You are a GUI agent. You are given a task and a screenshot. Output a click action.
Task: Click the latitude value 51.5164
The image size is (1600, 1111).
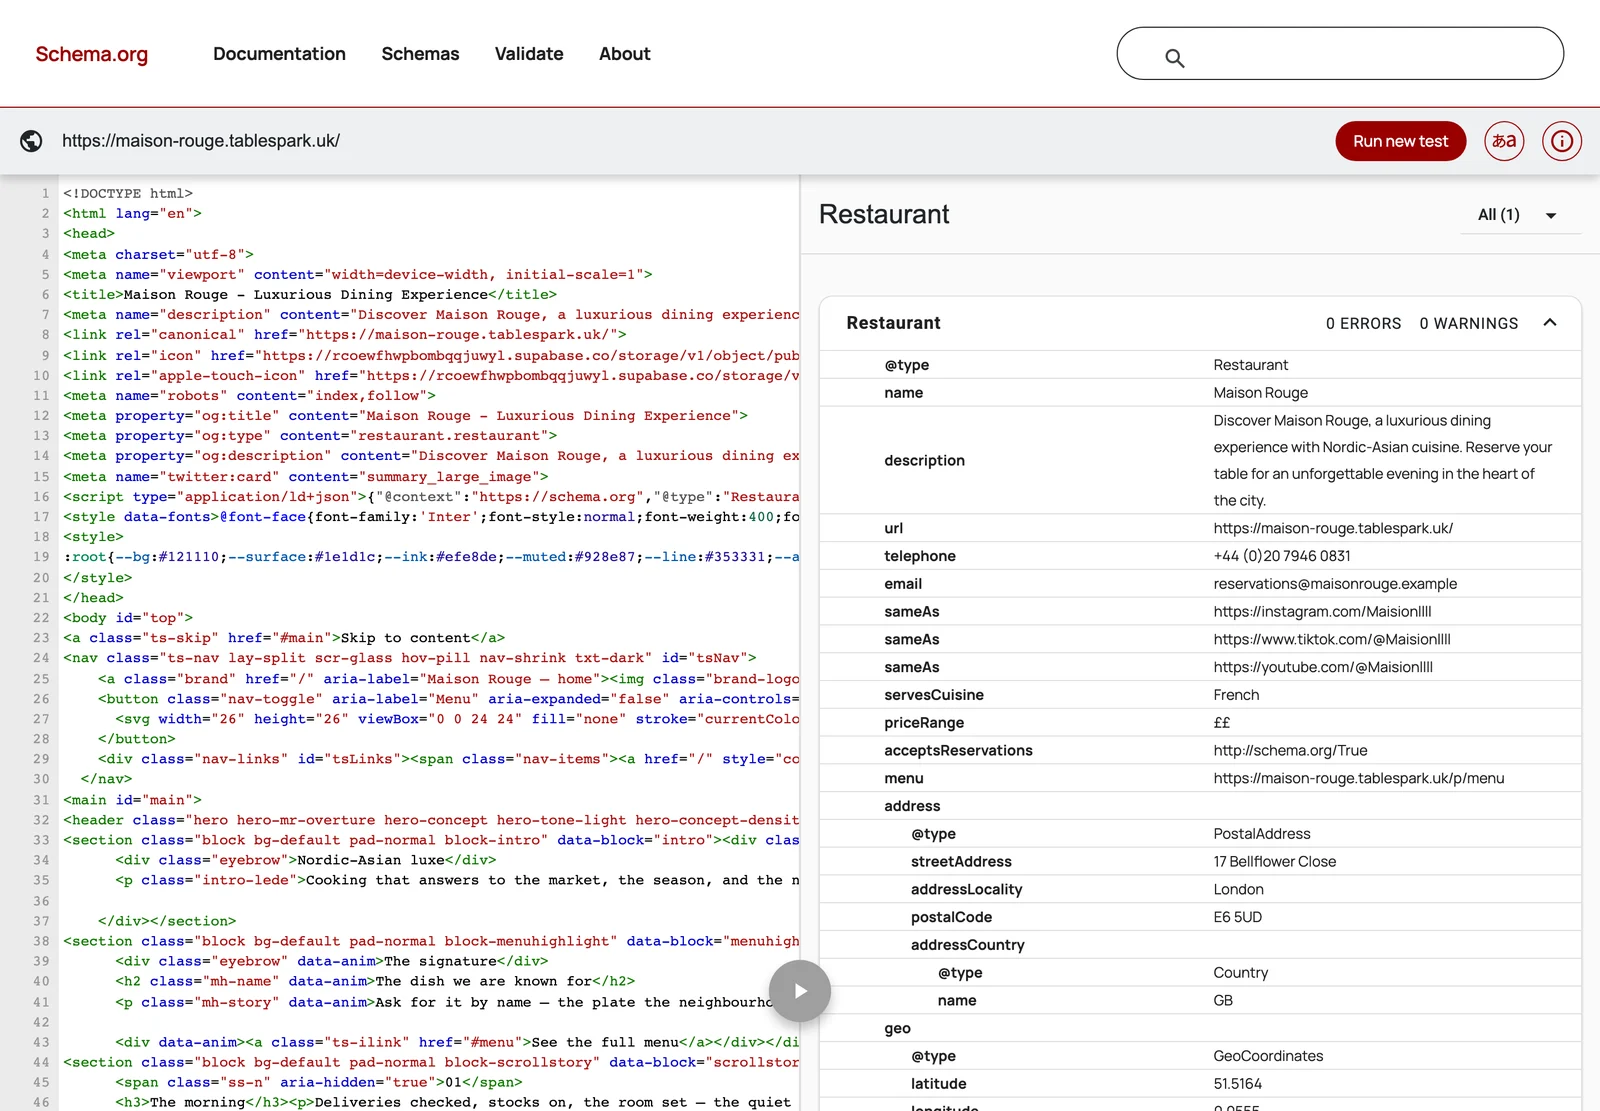[1237, 1084]
